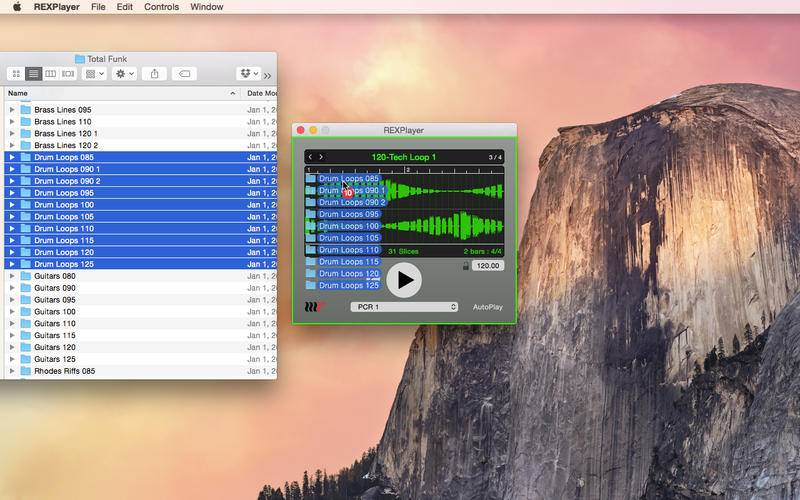Select the Guitars 125 row
Viewport: 800px width, 500px height.
140,359
